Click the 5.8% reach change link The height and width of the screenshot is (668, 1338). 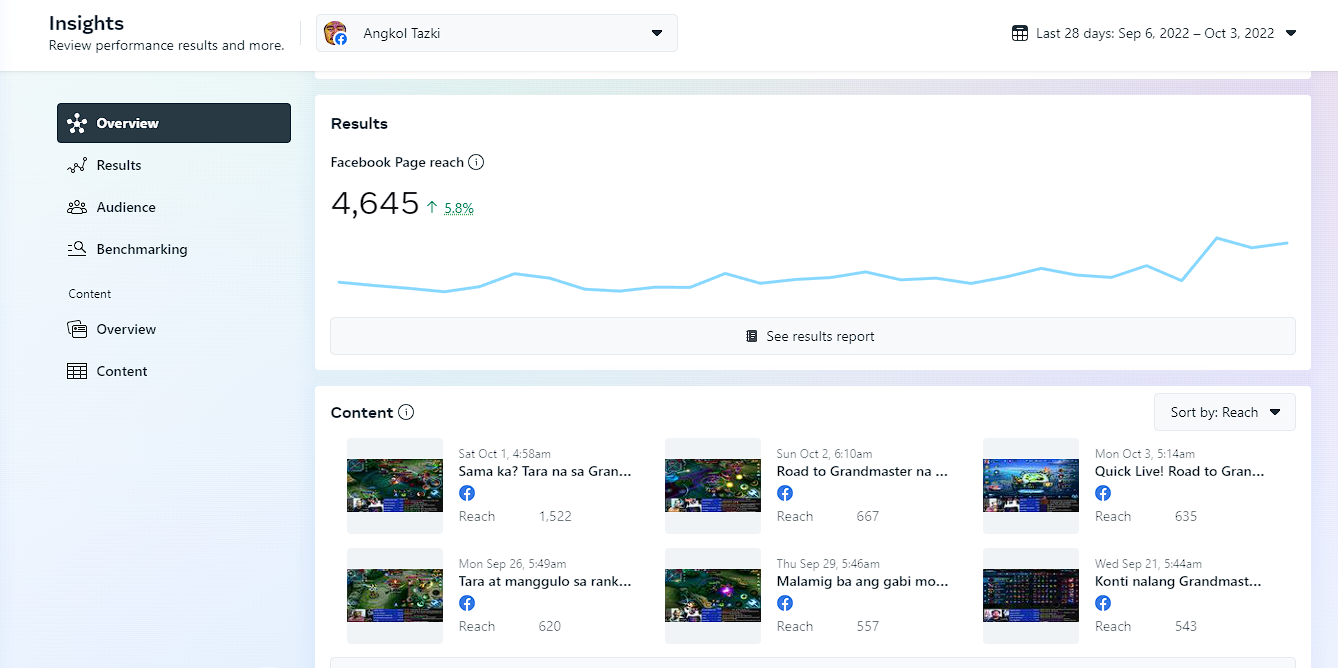pyautogui.click(x=459, y=208)
